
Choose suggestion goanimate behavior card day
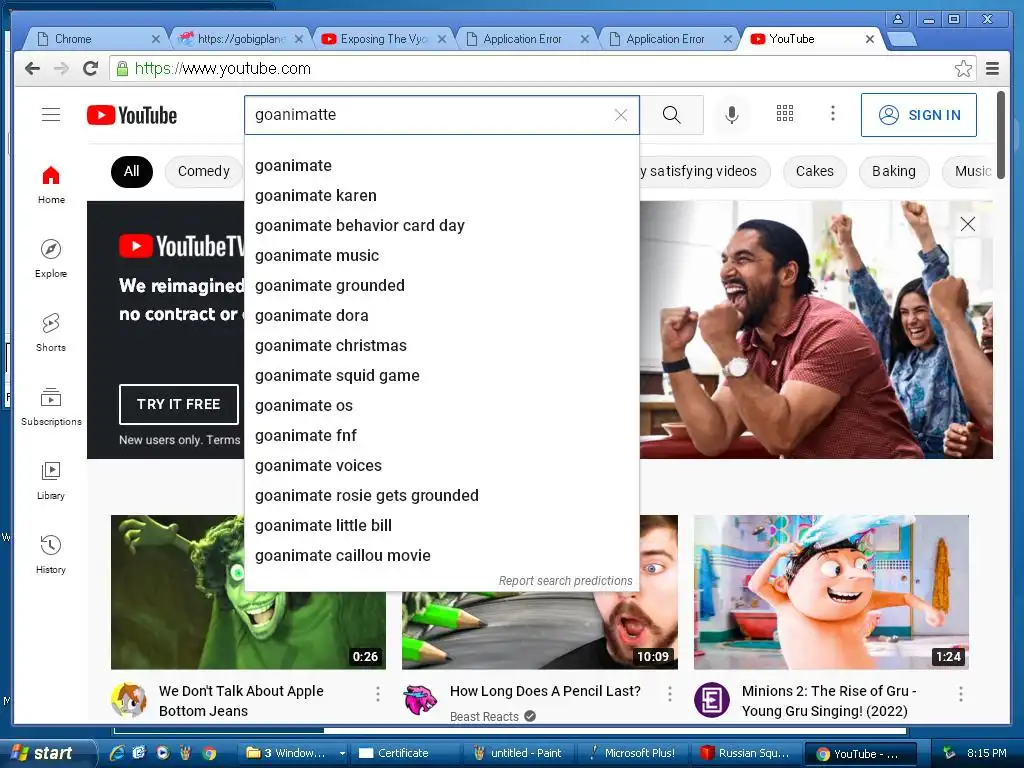(441, 225)
